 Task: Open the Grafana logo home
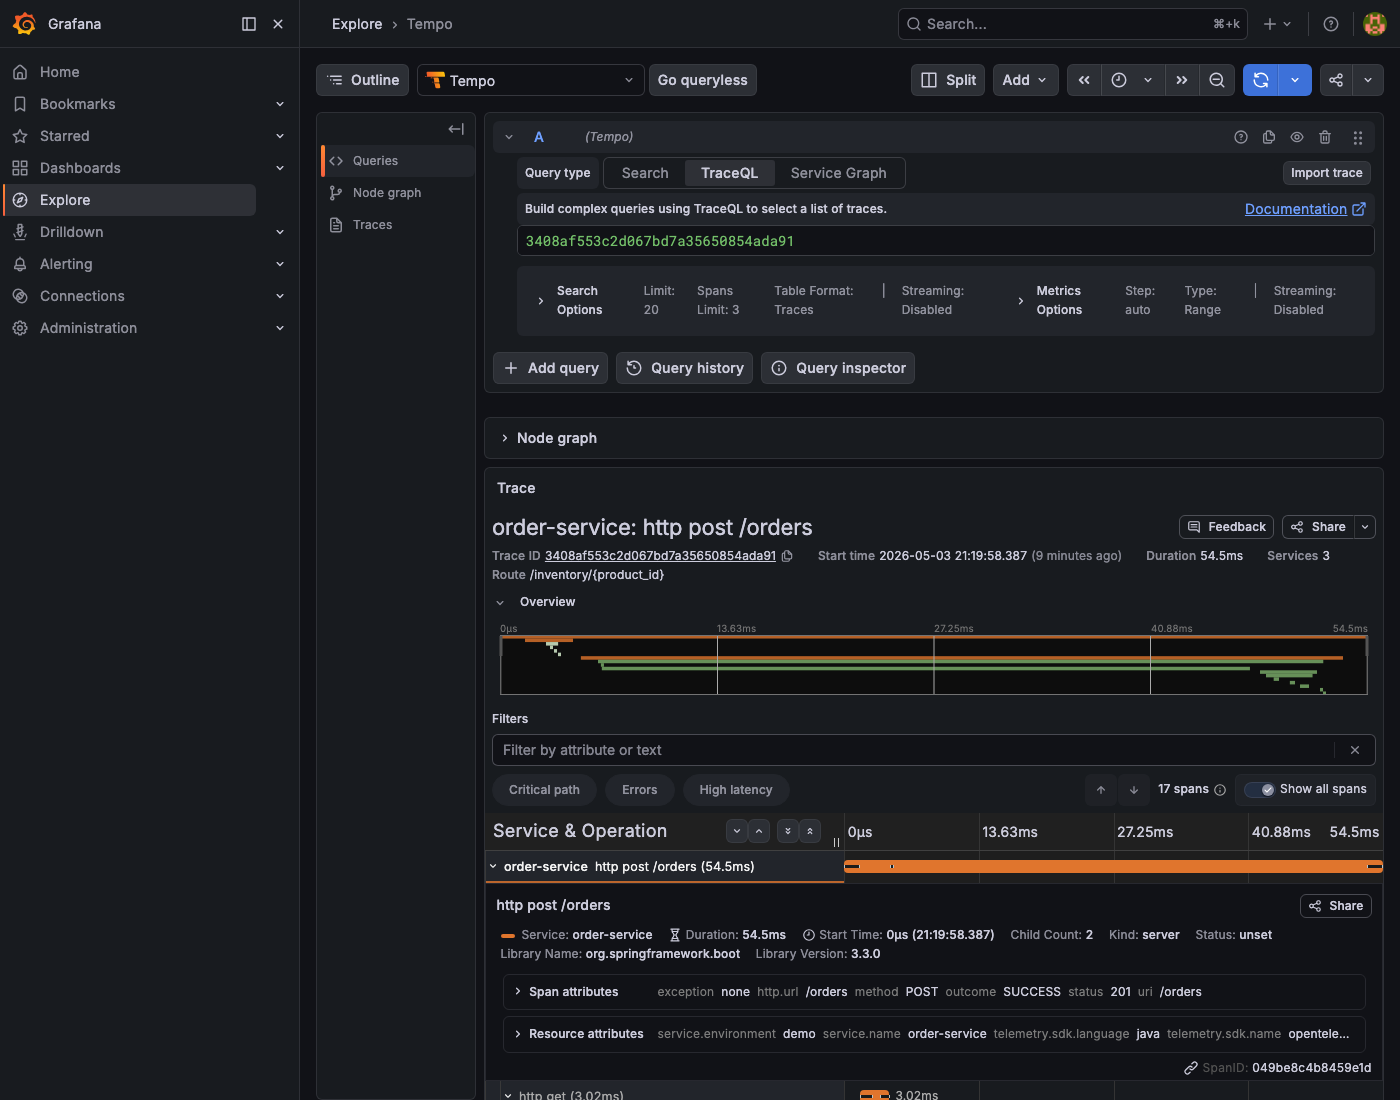coord(24,24)
